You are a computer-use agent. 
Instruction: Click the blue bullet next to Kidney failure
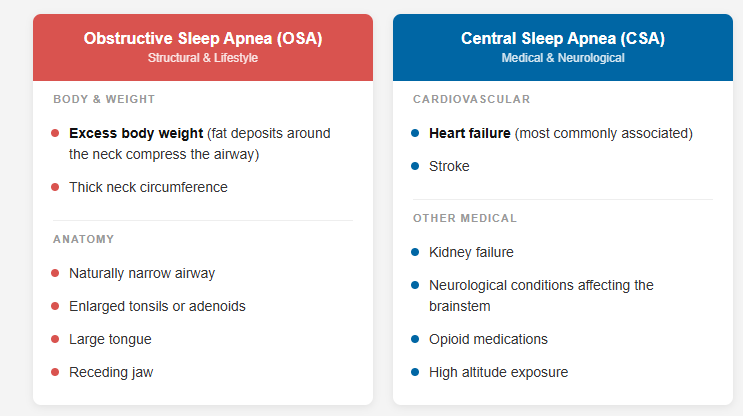coord(415,252)
